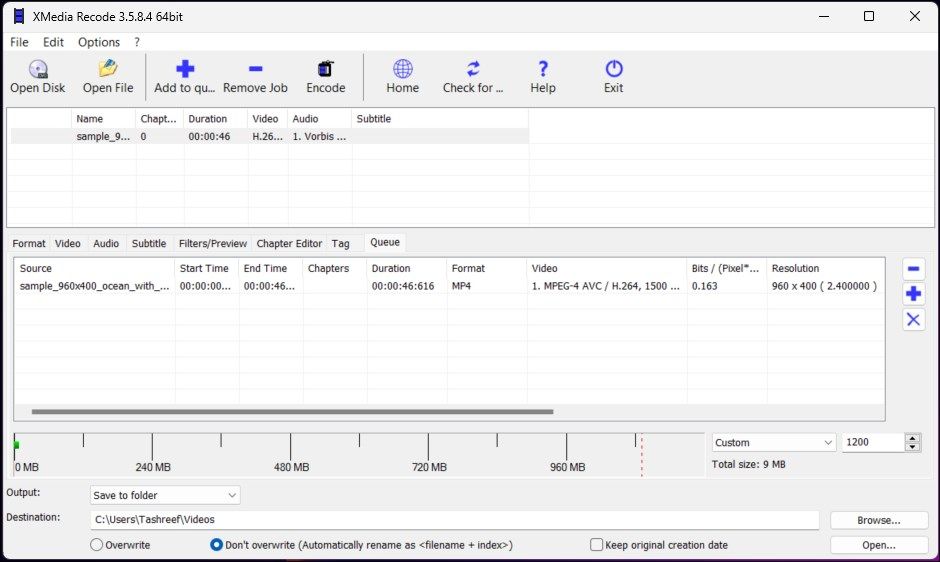Click the Exit power icon
The image size is (940, 562).
pos(614,70)
